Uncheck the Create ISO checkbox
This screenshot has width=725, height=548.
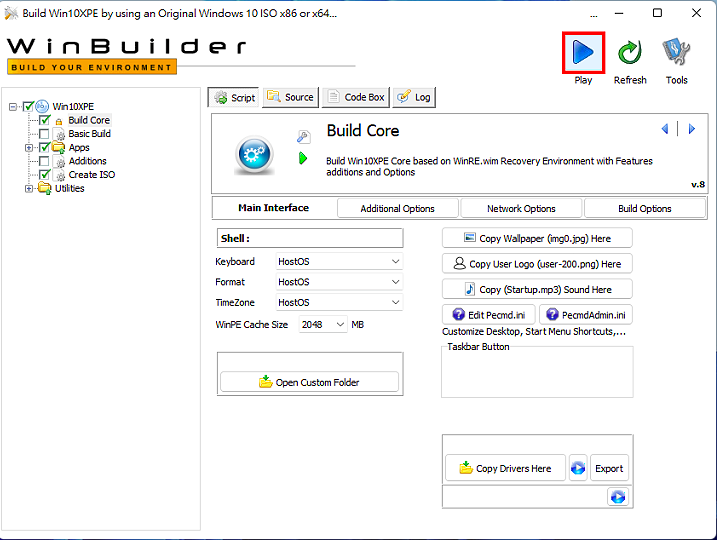[44, 175]
